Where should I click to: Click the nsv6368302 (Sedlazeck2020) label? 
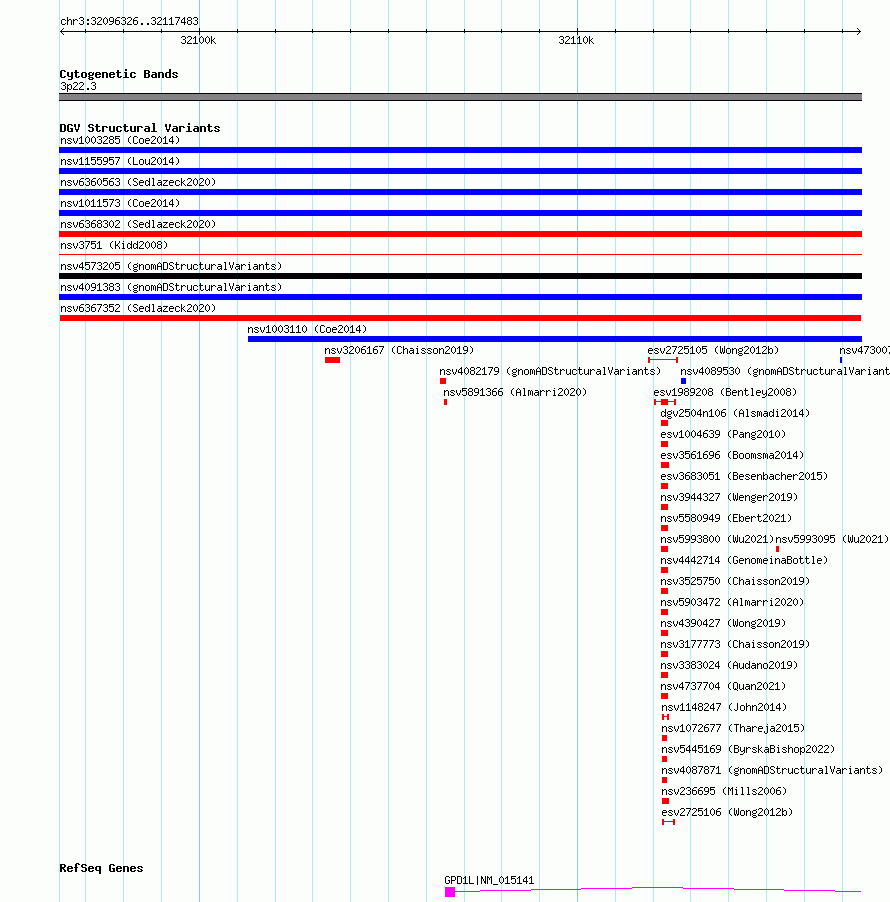[138, 224]
